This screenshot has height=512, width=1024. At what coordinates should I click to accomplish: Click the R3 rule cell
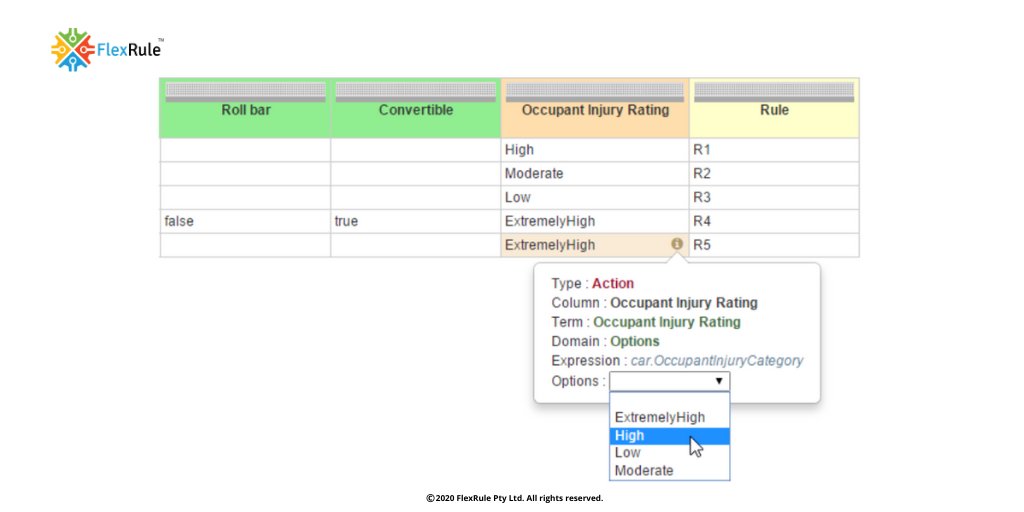(774, 197)
